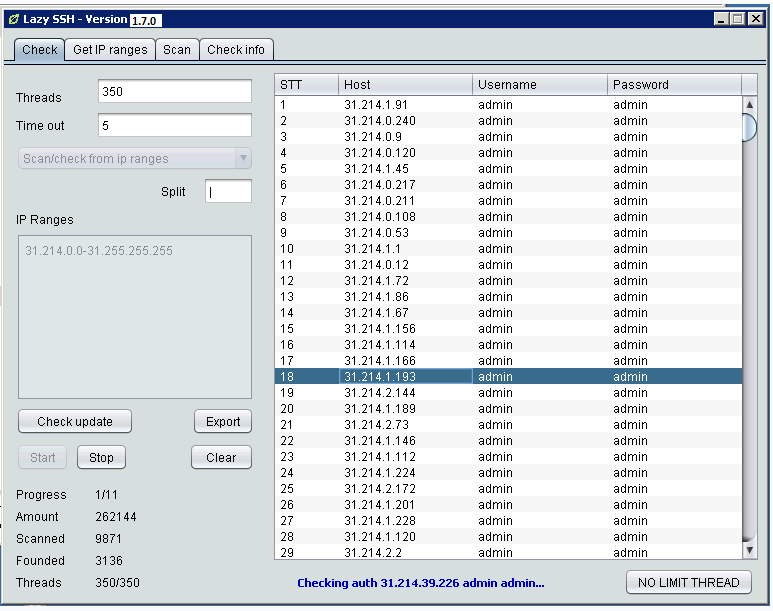Select host row 31.214.0.211
Image resolution: width=773 pixels, height=611 pixels.
tap(508, 201)
